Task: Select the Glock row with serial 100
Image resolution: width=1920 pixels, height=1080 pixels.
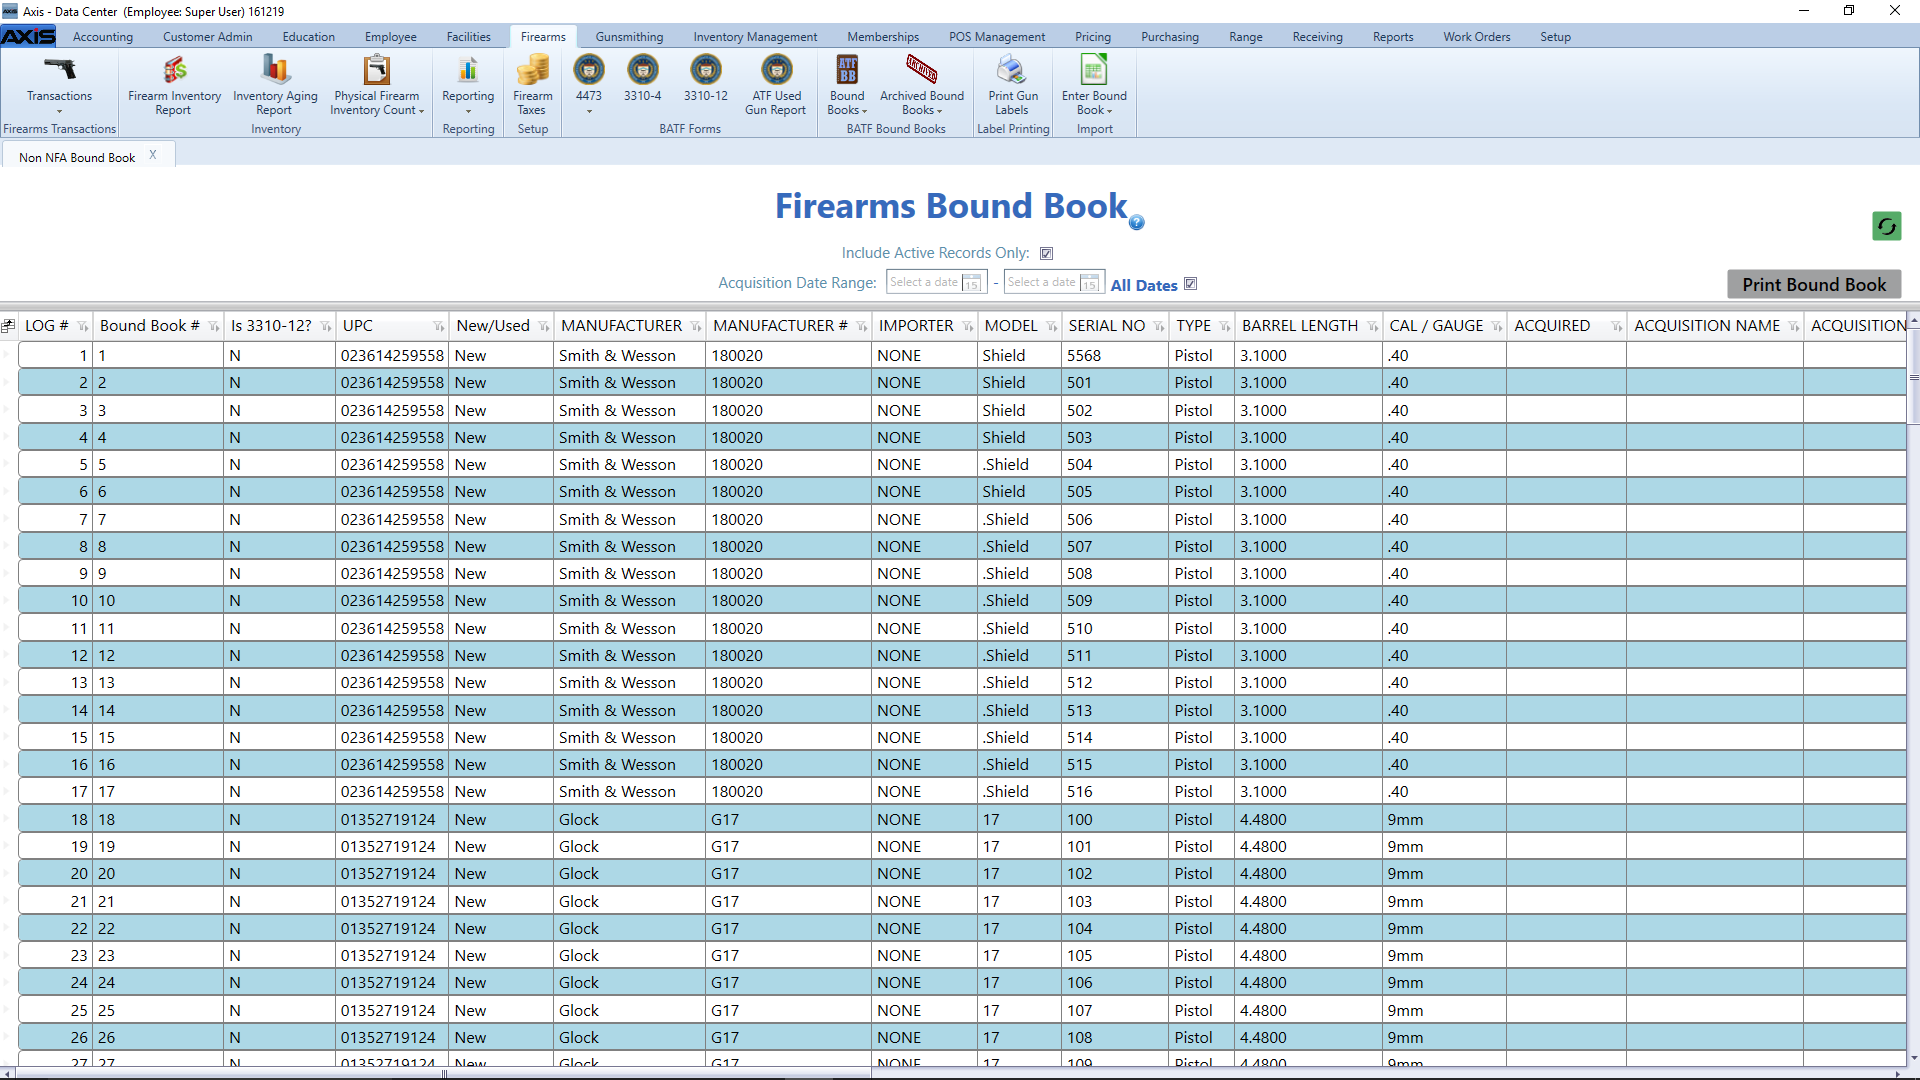Action: point(960,820)
